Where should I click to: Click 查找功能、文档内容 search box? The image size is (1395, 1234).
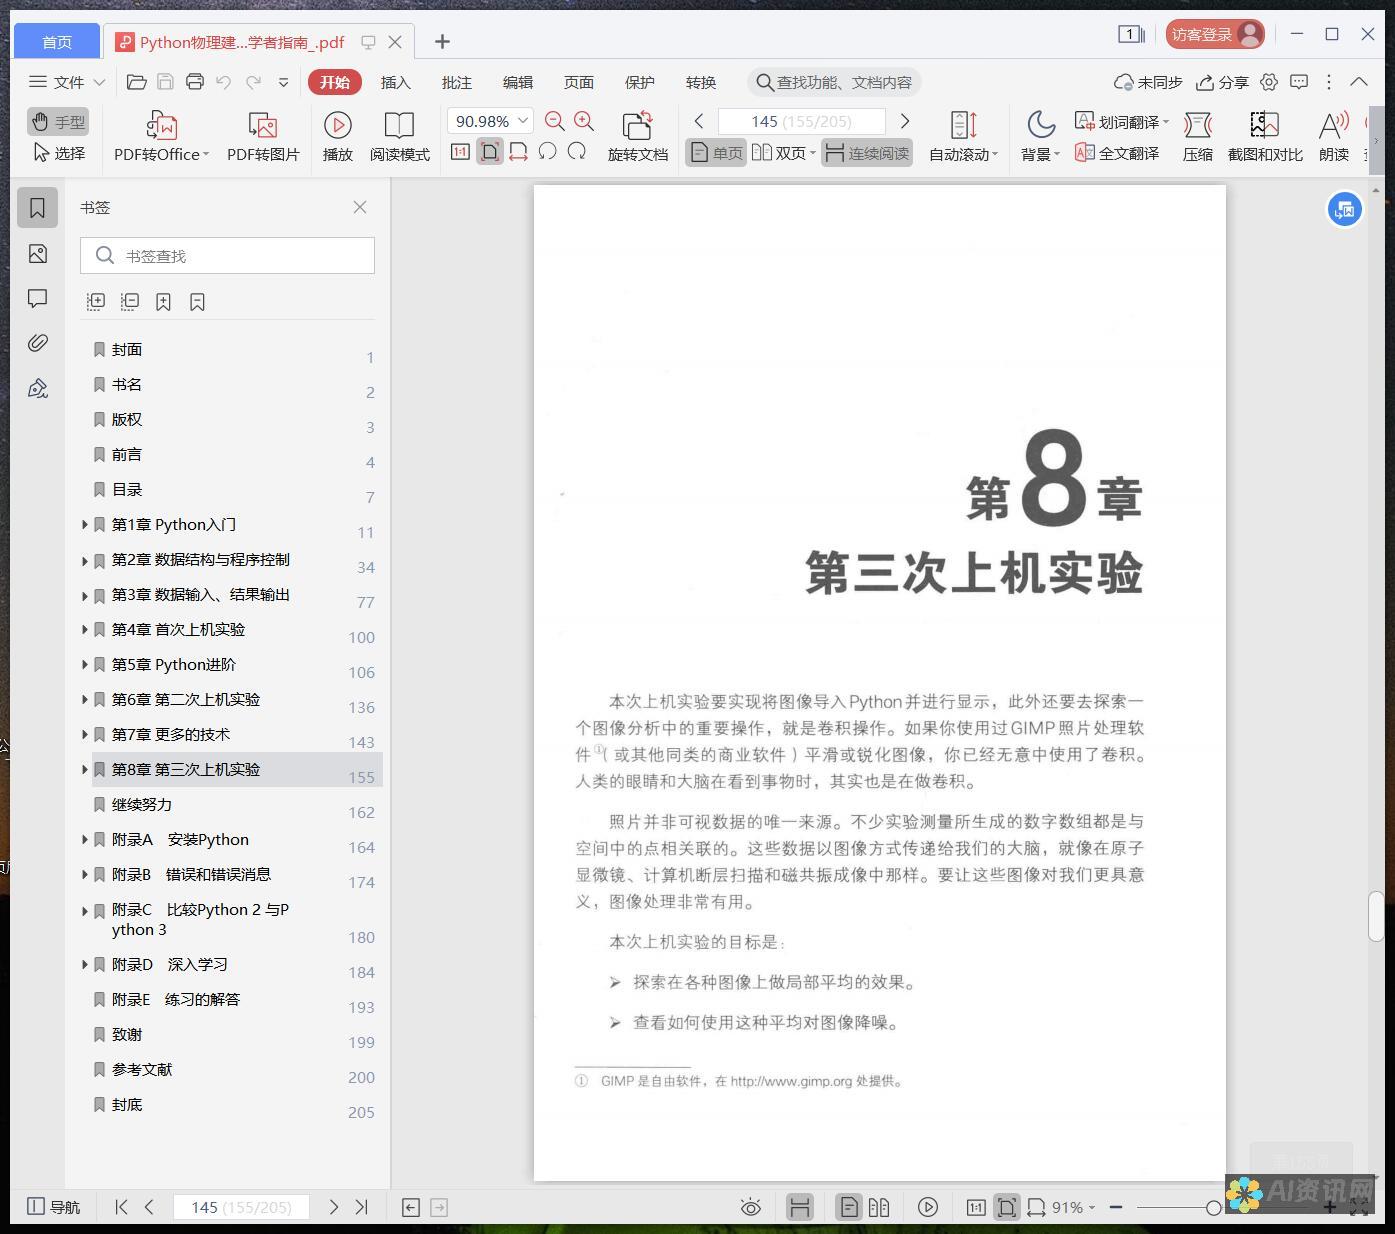(x=834, y=82)
